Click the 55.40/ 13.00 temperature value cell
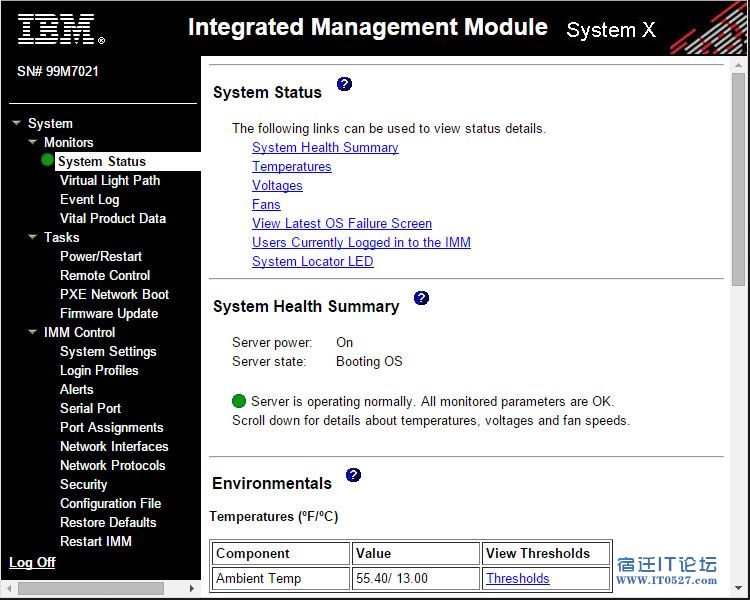Viewport: 750px width, 600px height. pyautogui.click(x=416, y=578)
